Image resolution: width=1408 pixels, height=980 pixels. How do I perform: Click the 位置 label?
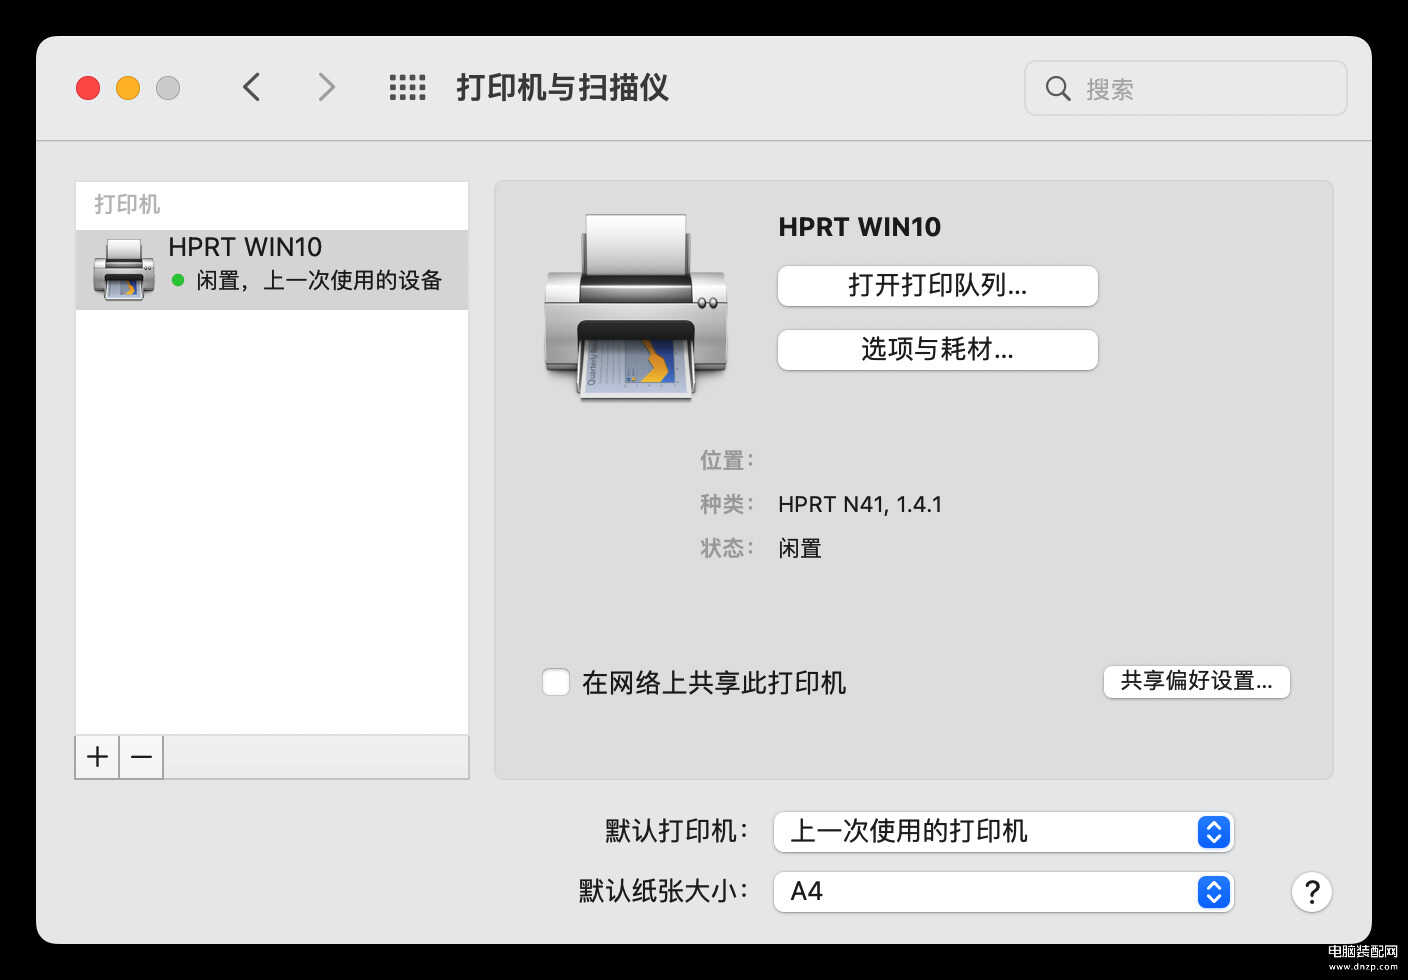click(x=727, y=460)
